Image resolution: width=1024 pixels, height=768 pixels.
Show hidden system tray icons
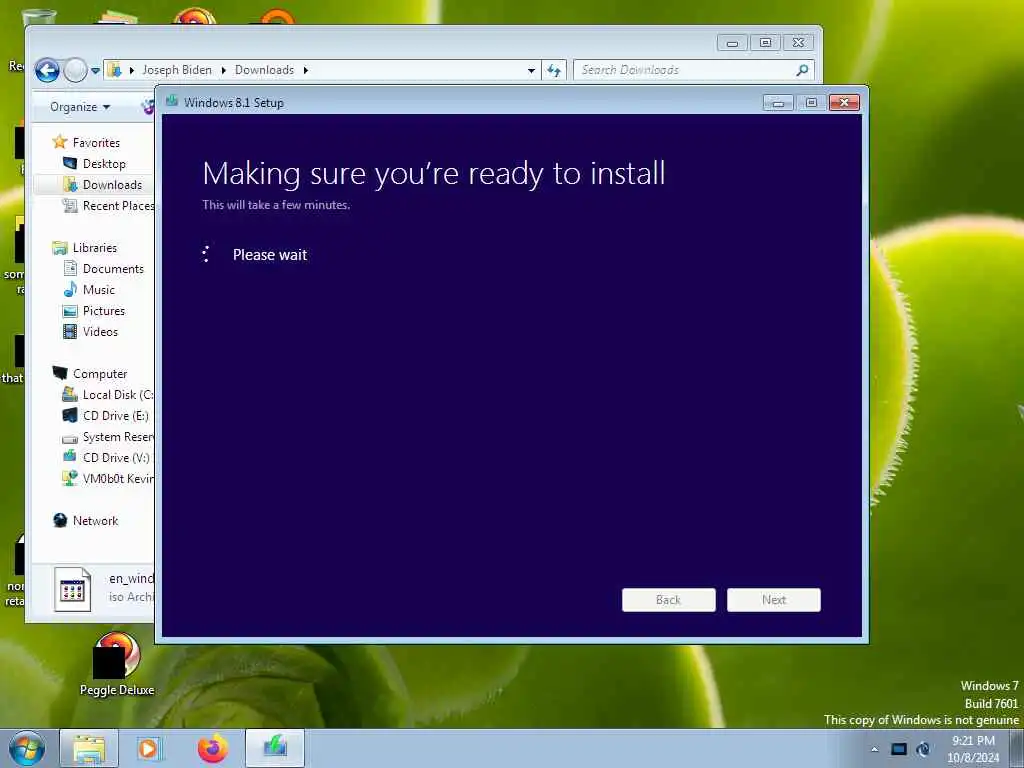click(874, 749)
